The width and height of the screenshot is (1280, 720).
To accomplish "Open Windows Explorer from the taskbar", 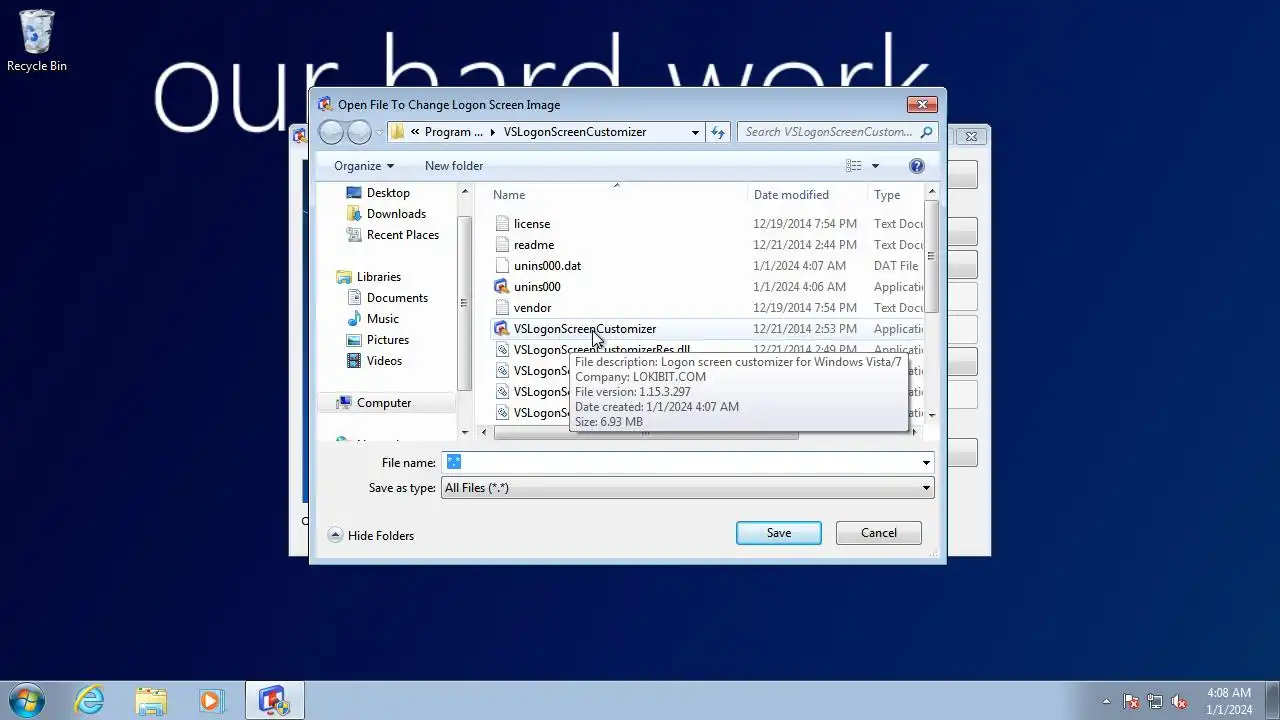I will tap(151, 700).
